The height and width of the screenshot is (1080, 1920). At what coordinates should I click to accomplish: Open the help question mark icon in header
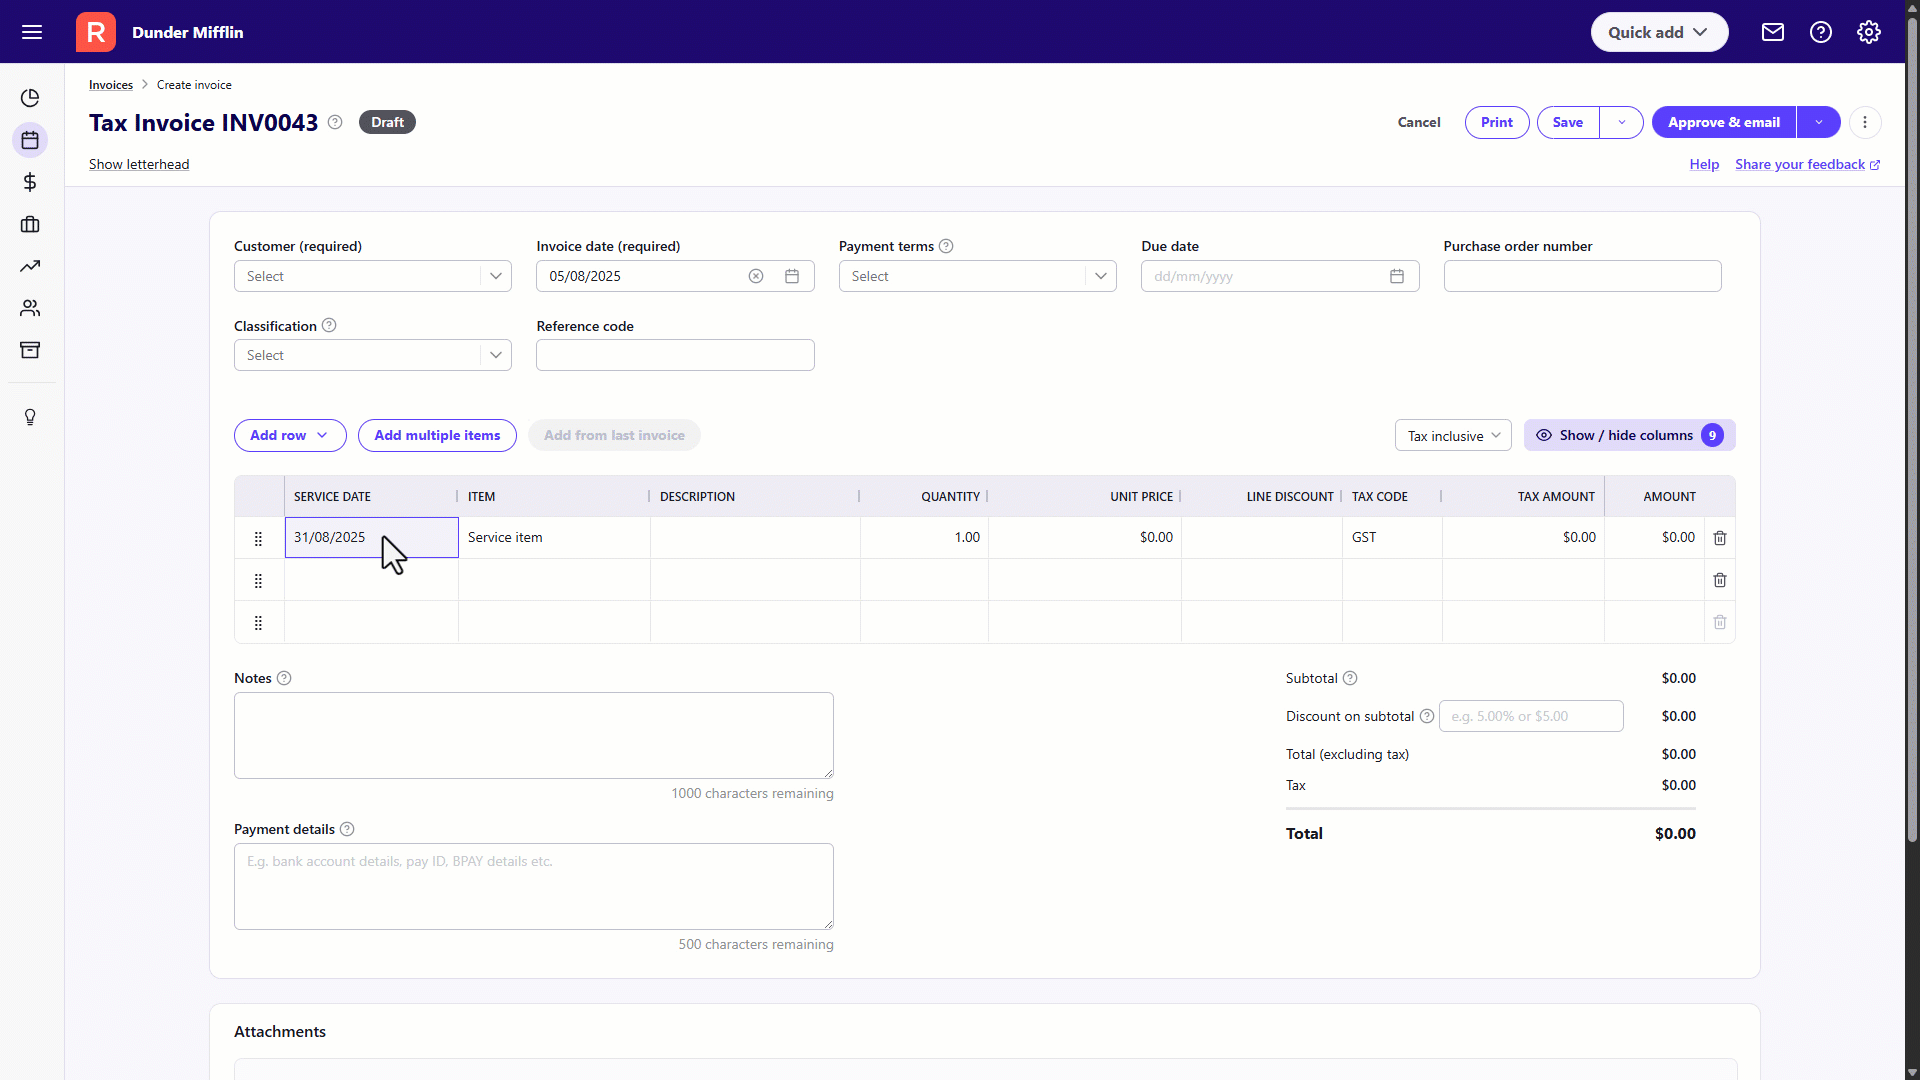point(1821,32)
